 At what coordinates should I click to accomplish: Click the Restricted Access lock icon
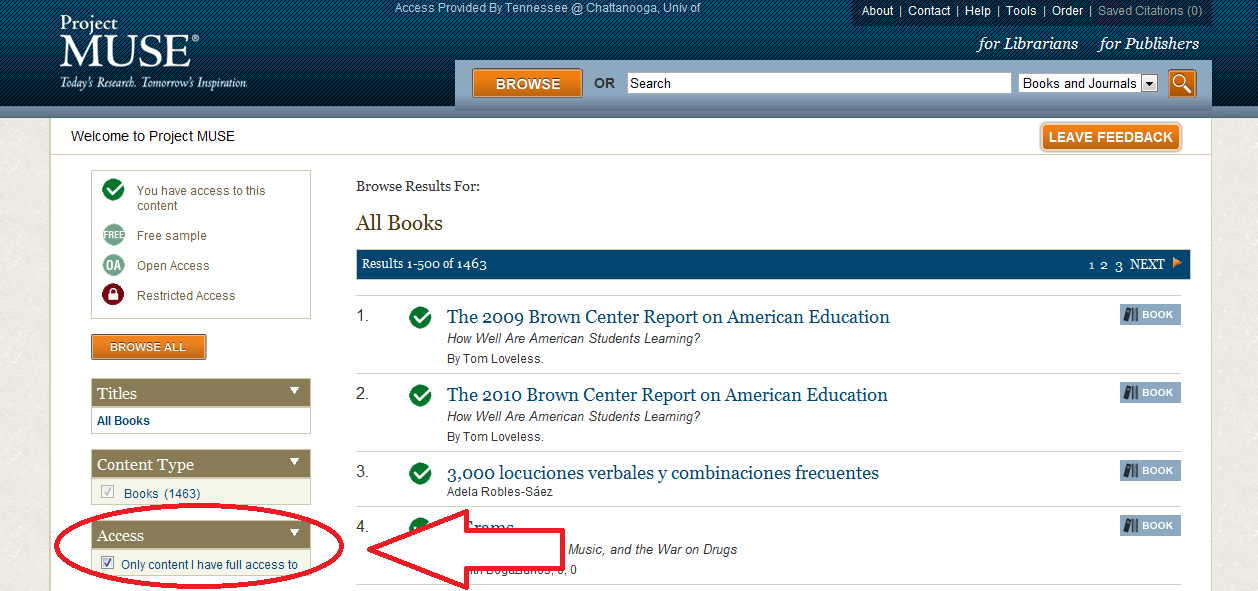point(114,295)
